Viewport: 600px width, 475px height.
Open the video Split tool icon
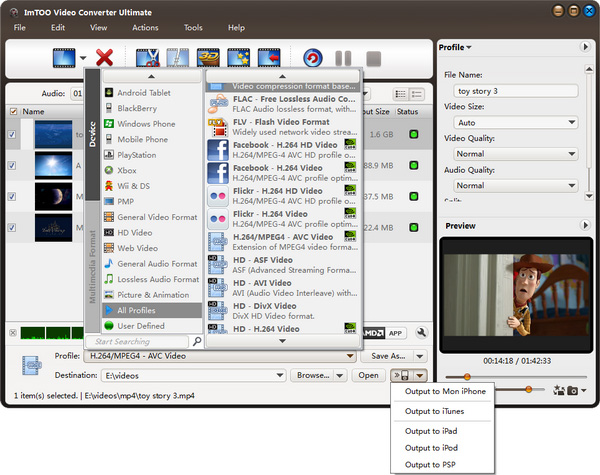178,58
